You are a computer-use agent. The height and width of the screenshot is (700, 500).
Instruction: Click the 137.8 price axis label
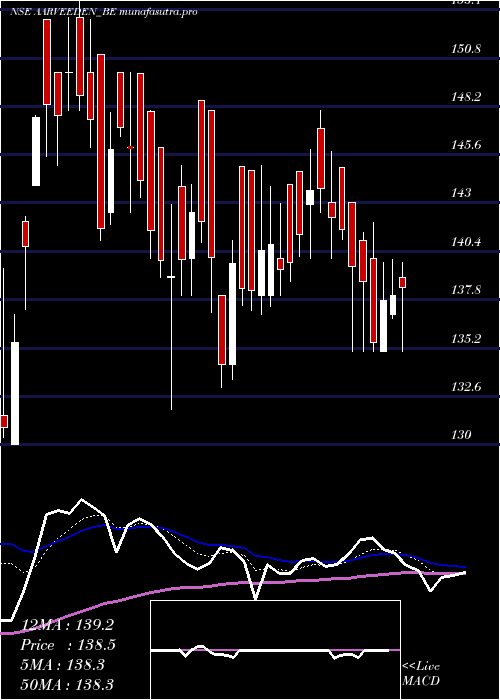pos(466,290)
